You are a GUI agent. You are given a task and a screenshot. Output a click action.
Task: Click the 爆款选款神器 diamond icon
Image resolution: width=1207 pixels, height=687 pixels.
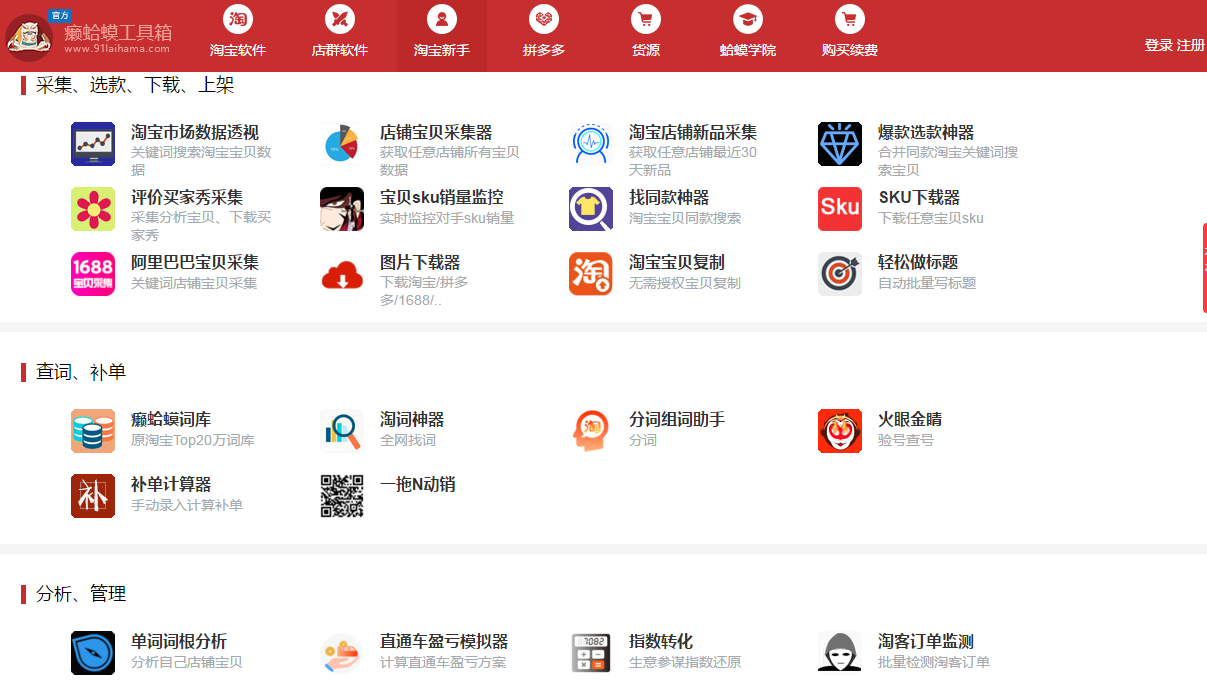(x=840, y=144)
